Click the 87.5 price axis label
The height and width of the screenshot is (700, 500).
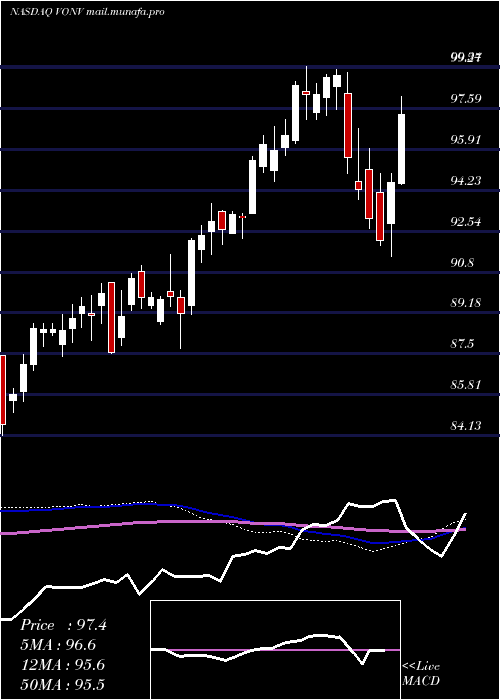click(x=462, y=344)
